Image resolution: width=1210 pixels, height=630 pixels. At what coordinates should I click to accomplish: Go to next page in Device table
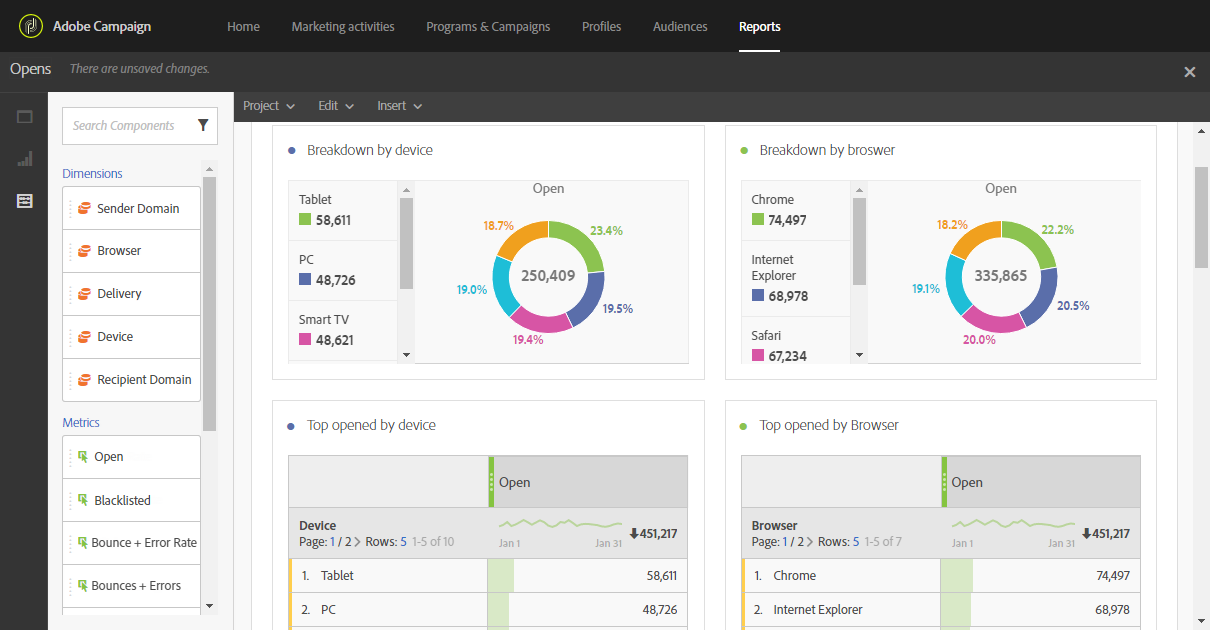coord(357,542)
